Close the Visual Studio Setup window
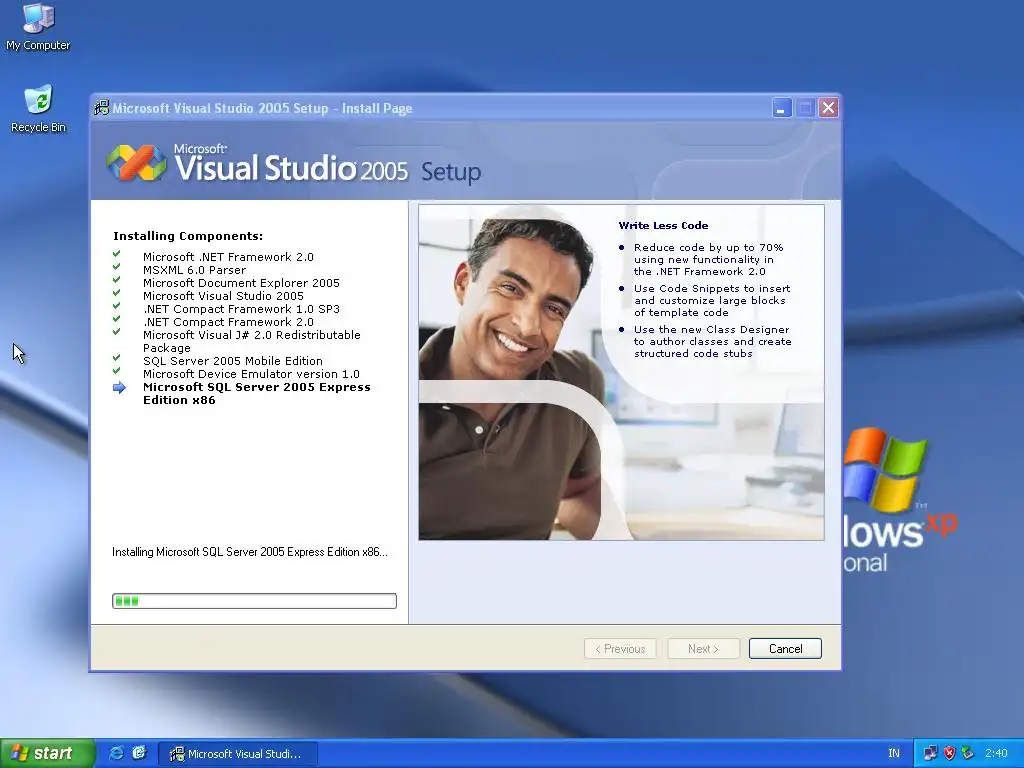Viewport: 1024px width, 768px height. 828,108
